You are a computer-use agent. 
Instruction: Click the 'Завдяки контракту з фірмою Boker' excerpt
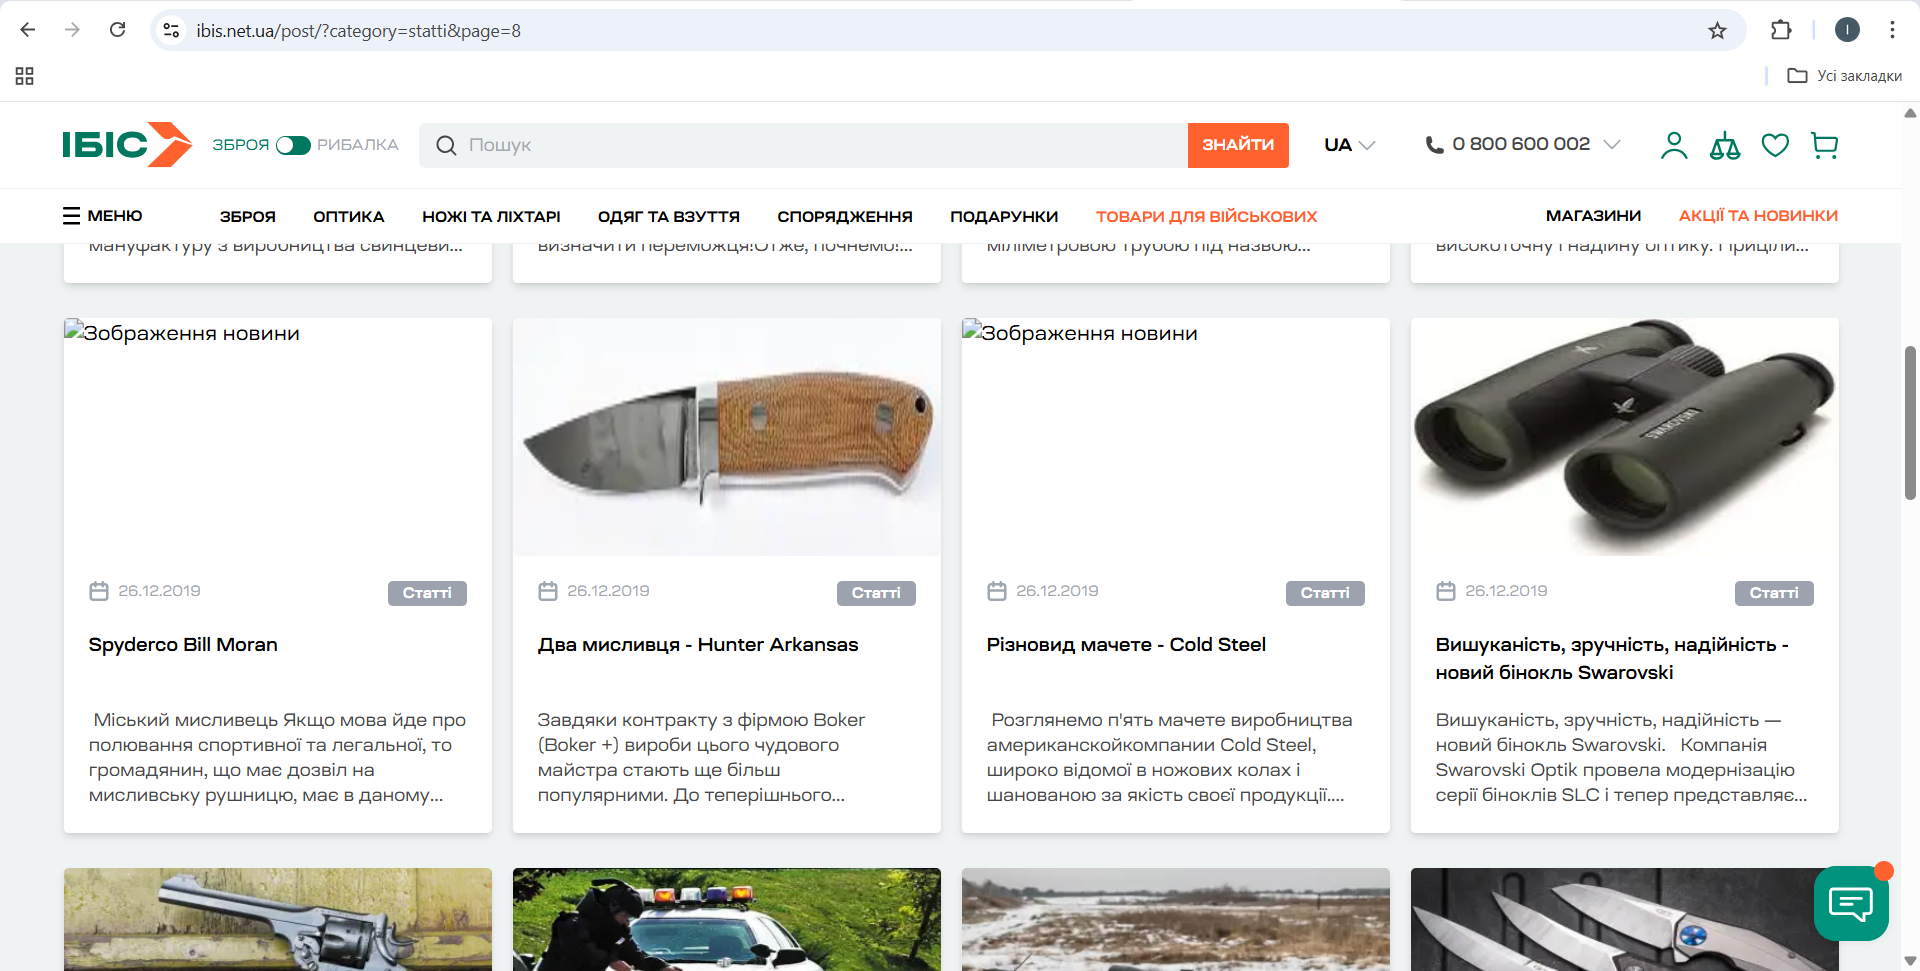[x=701, y=757]
